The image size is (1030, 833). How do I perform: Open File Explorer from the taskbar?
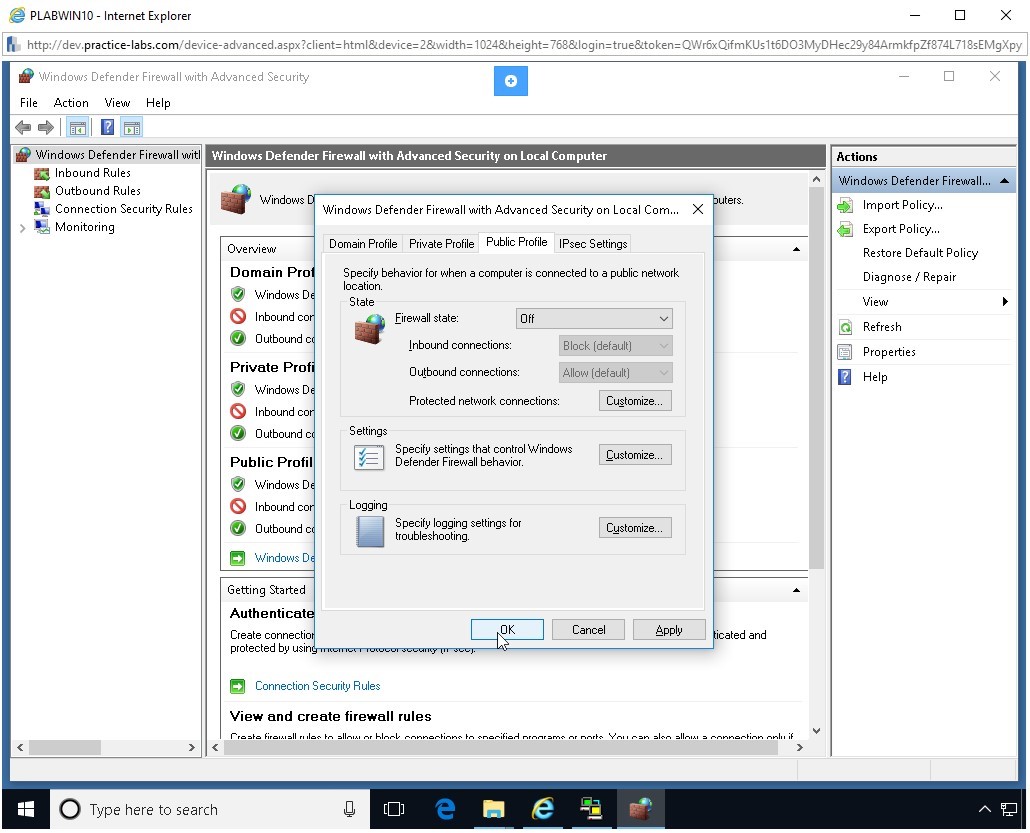pos(493,809)
